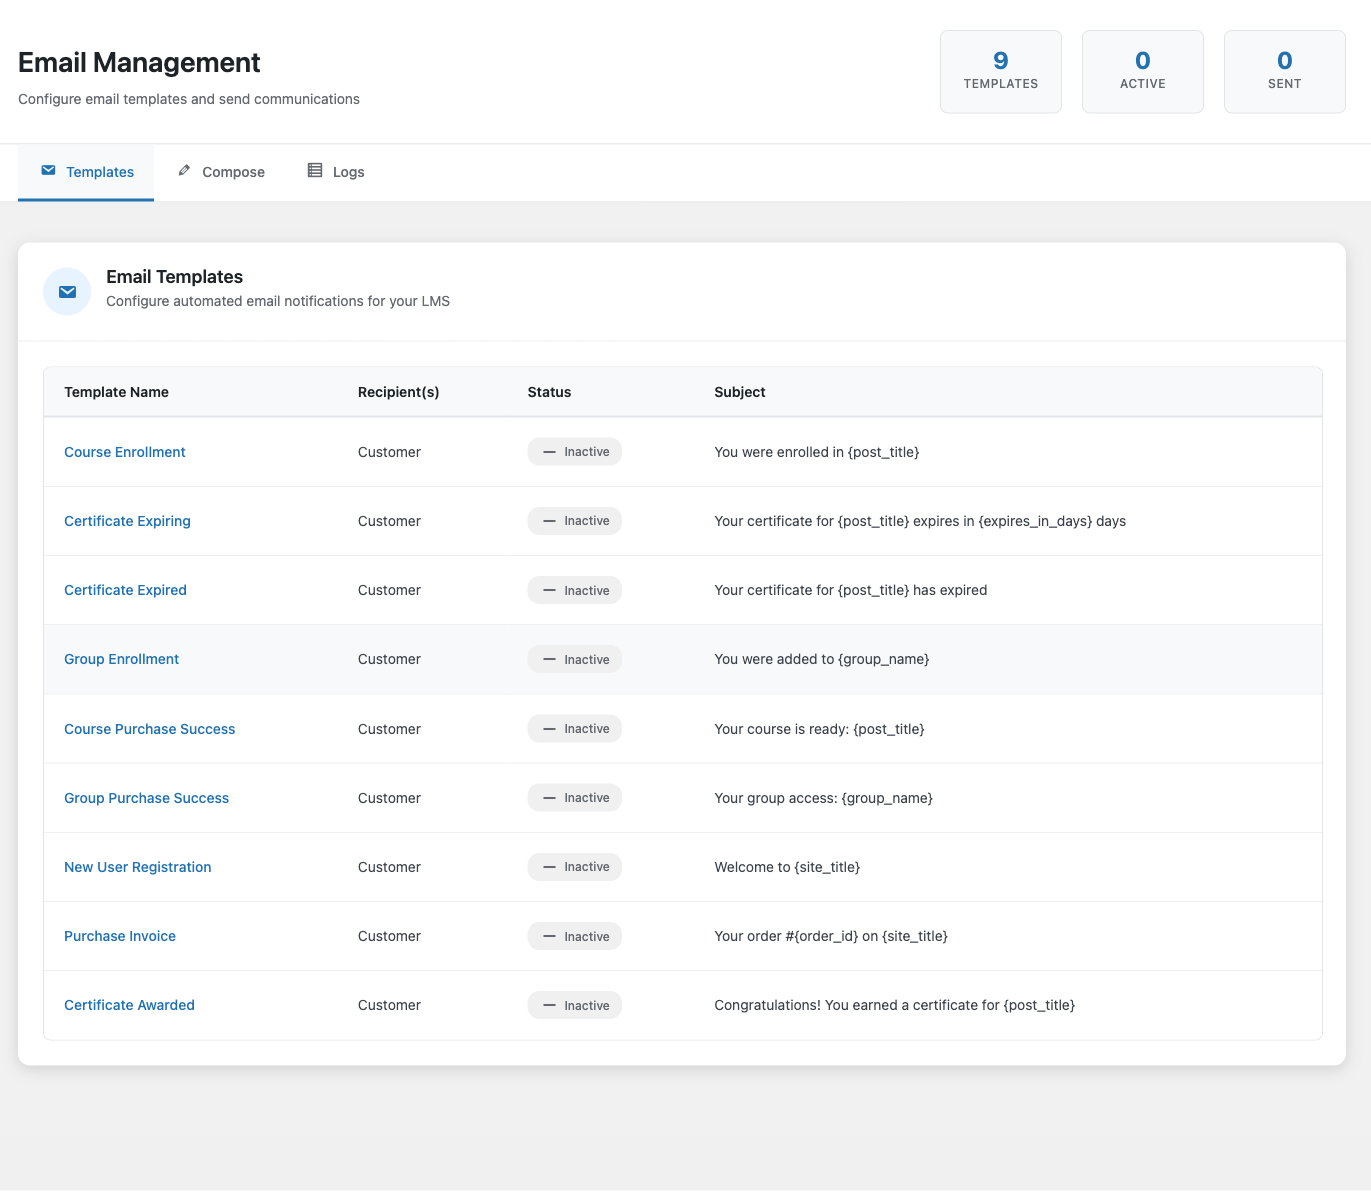
Task: Open the Course Purchase Success template
Action: pyautogui.click(x=149, y=729)
